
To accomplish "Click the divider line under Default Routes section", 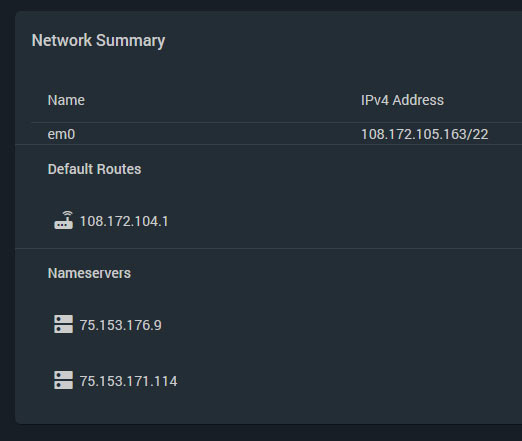I will 269,248.
